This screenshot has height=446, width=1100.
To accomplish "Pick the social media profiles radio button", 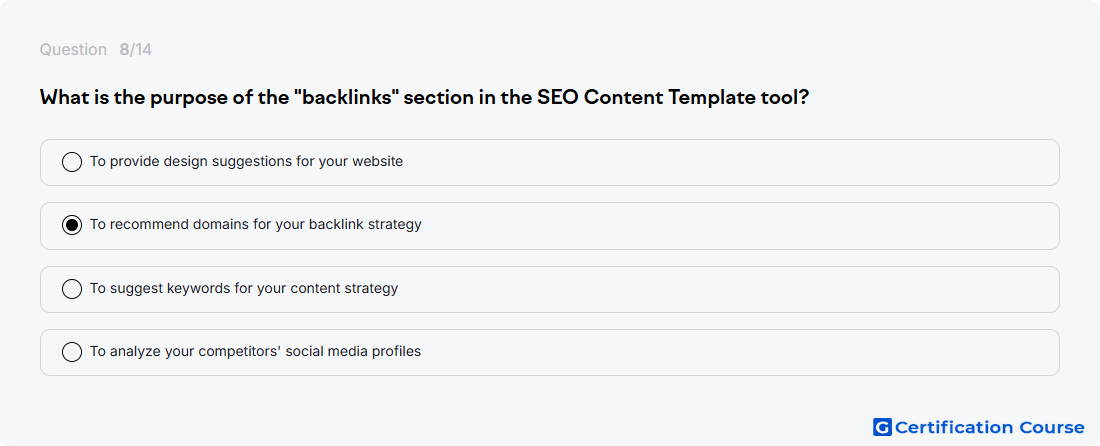I will point(72,352).
